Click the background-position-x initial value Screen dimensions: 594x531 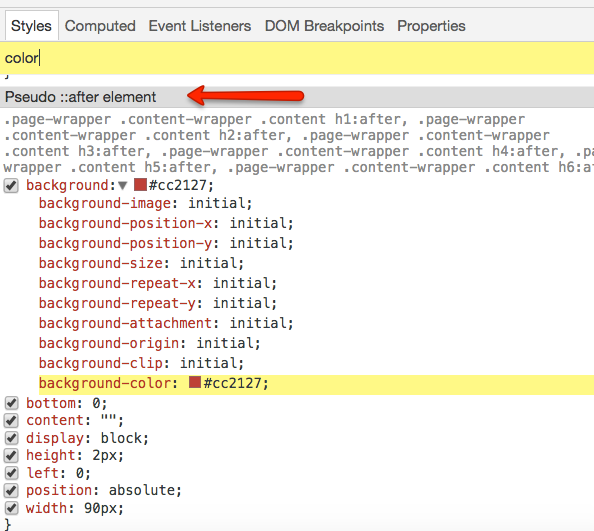click(258, 223)
